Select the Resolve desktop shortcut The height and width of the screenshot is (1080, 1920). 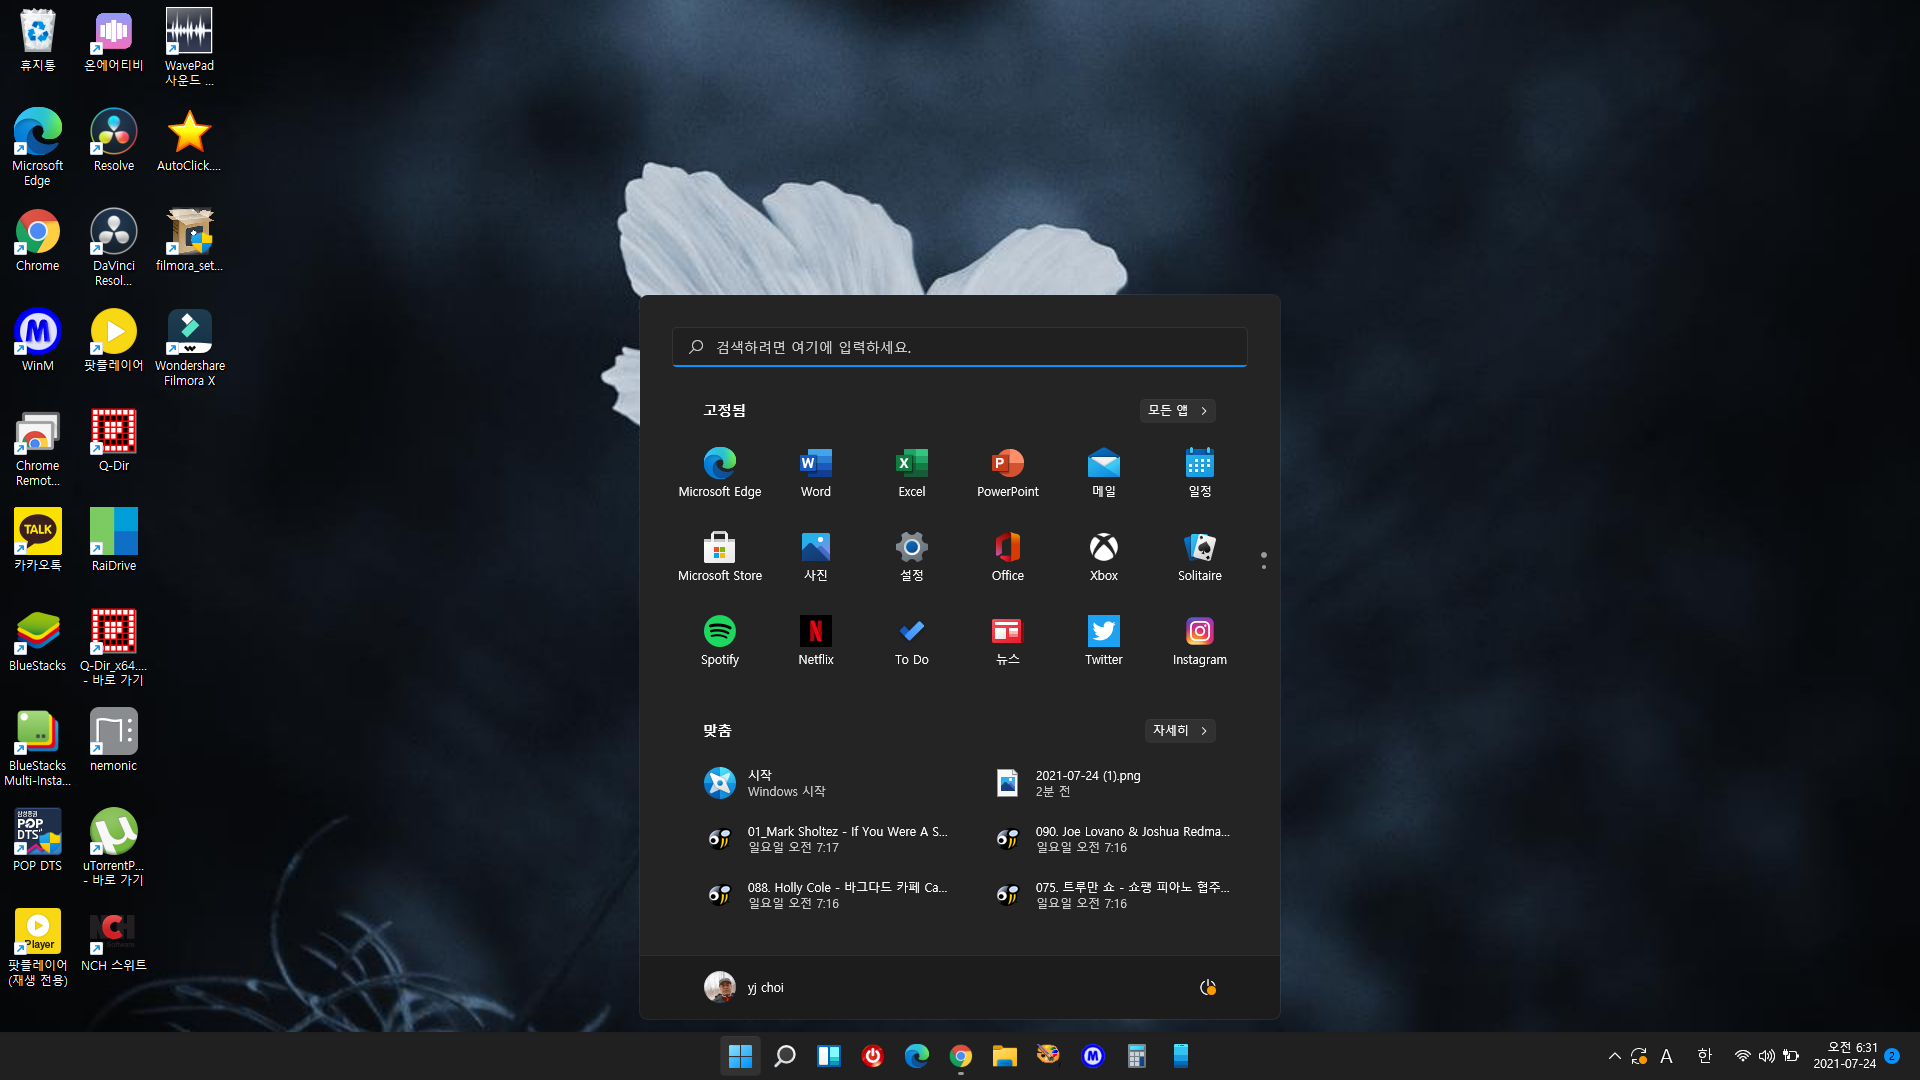coord(114,140)
